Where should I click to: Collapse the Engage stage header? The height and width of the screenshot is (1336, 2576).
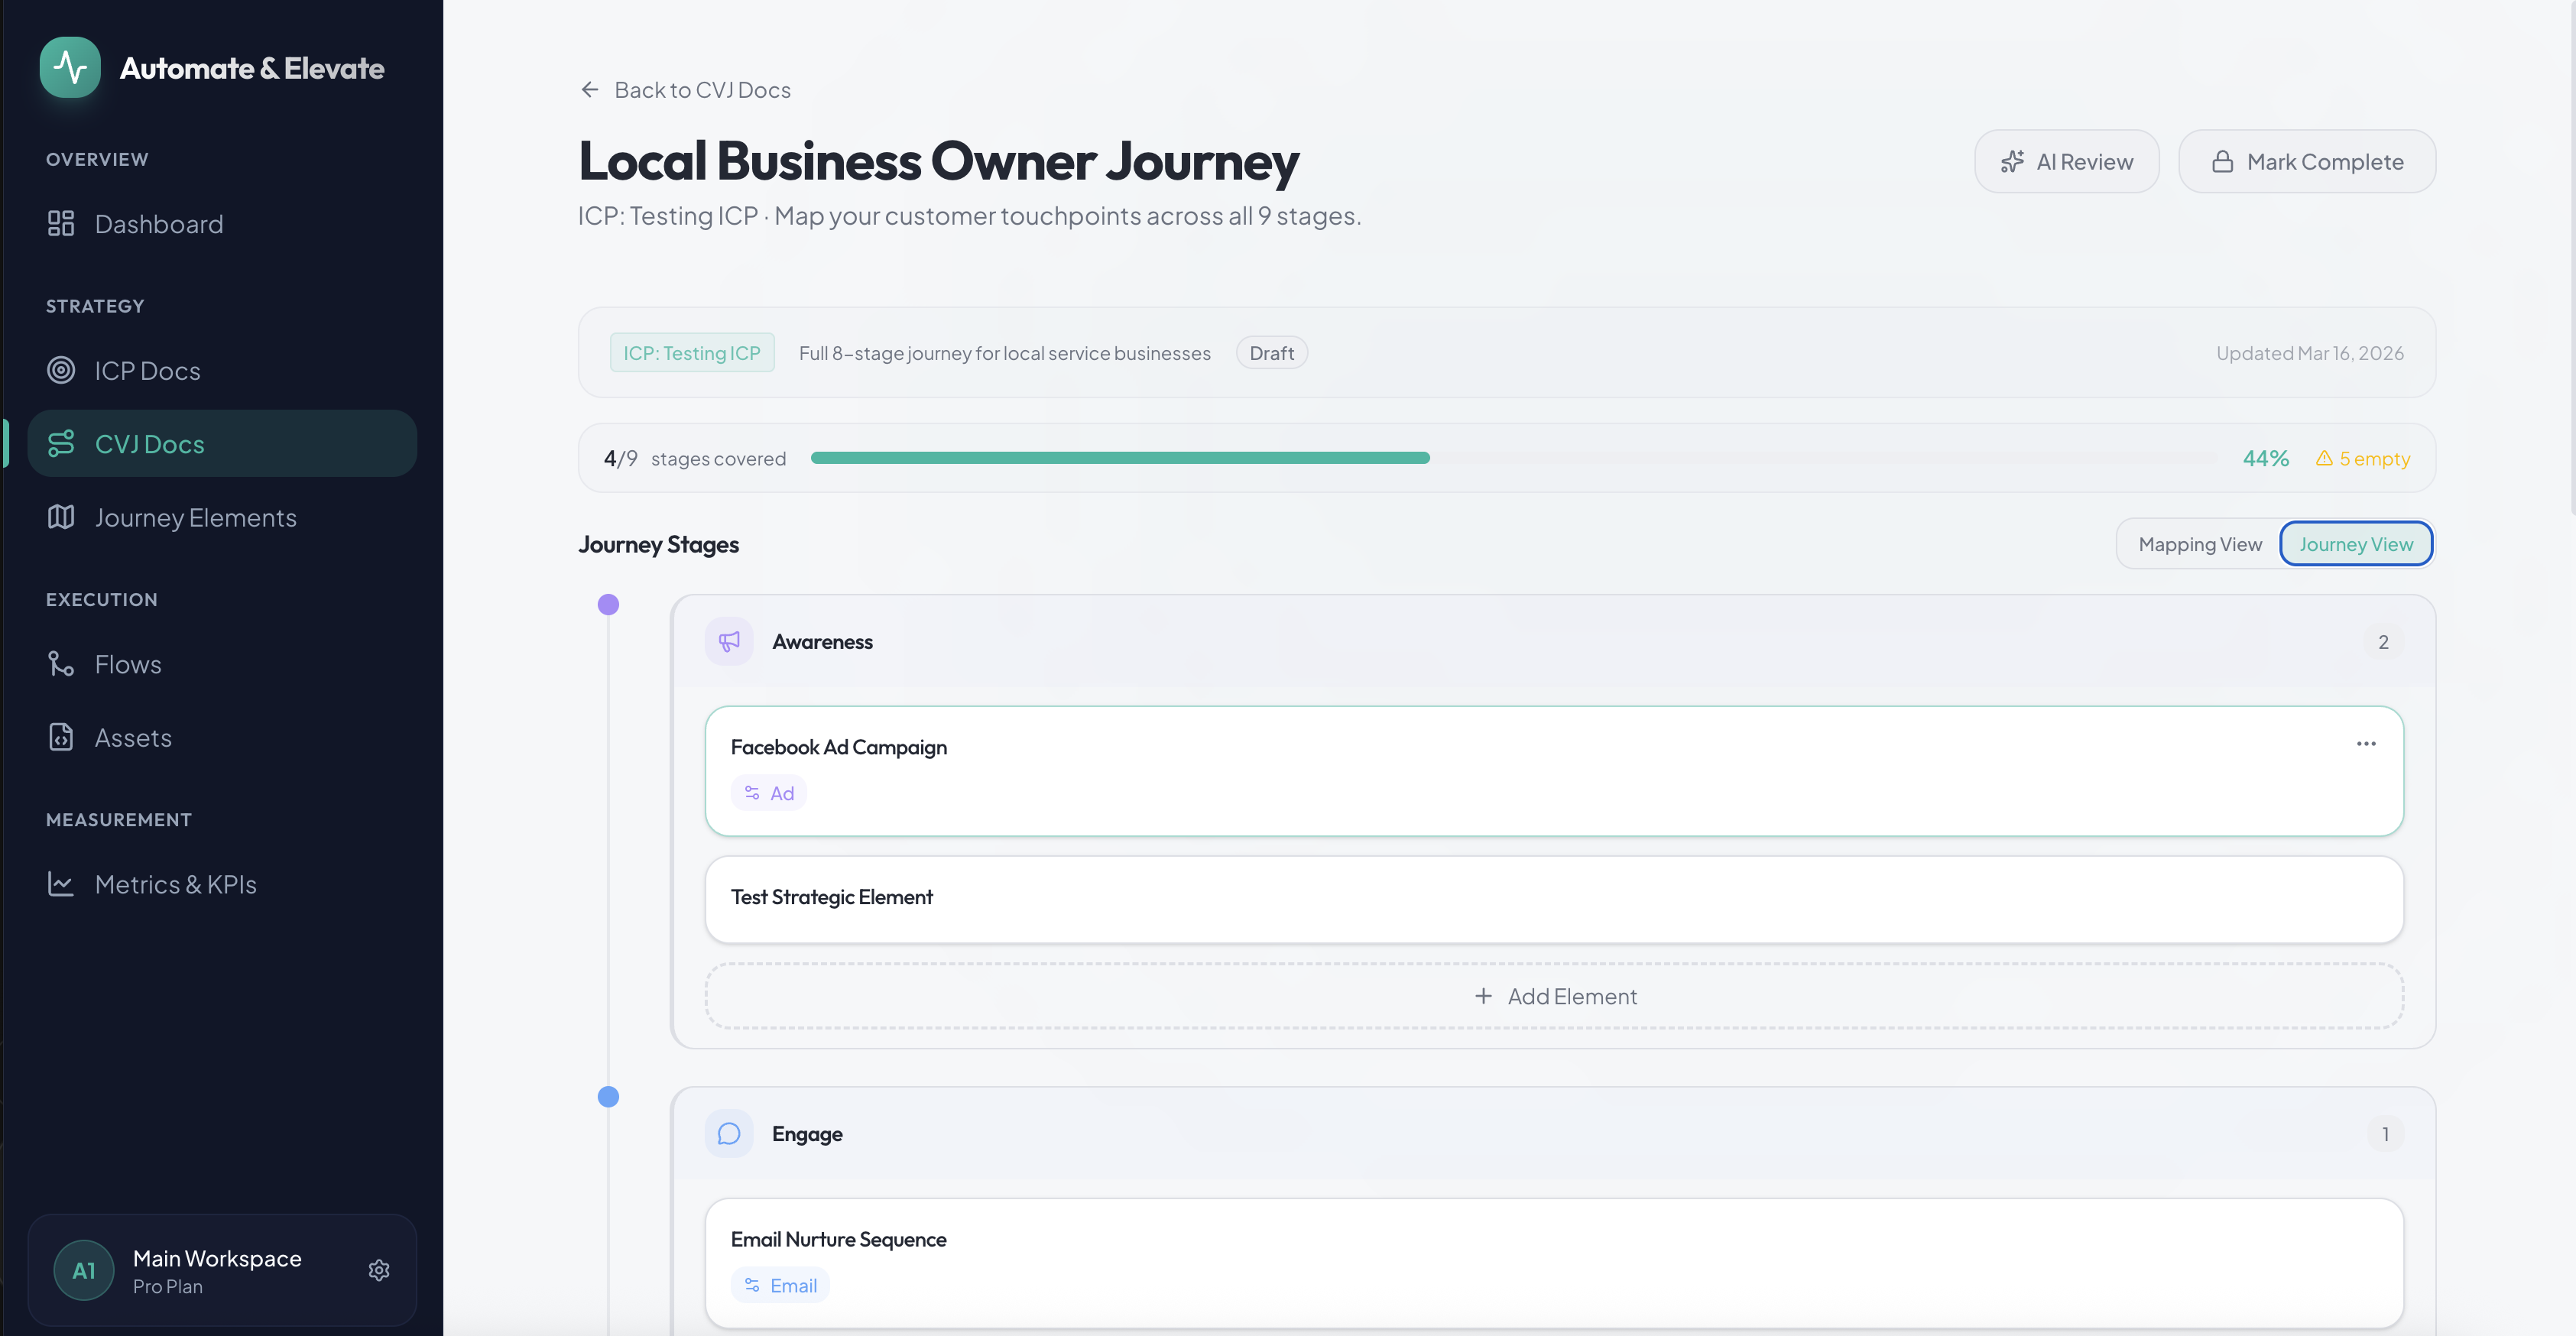click(1554, 1134)
